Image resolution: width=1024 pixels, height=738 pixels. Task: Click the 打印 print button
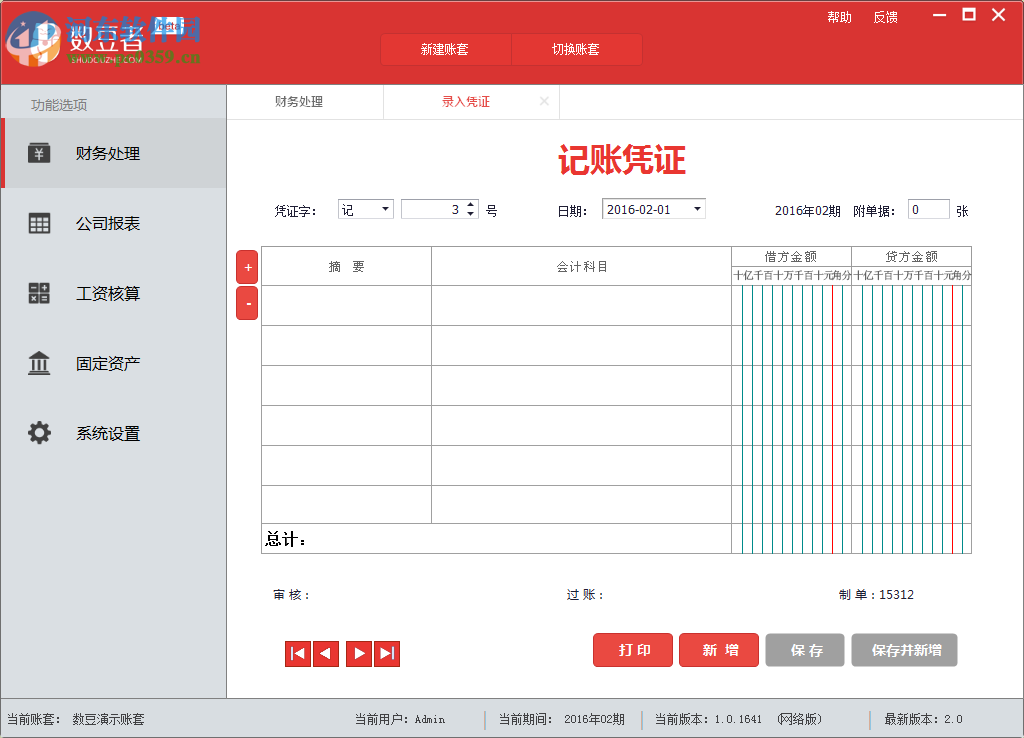coord(632,650)
